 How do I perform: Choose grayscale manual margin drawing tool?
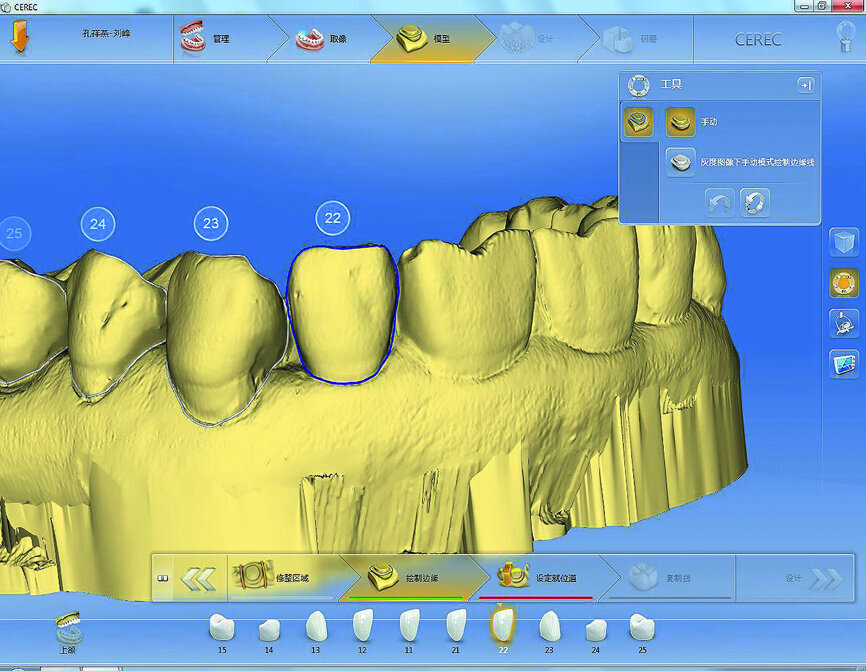point(681,161)
